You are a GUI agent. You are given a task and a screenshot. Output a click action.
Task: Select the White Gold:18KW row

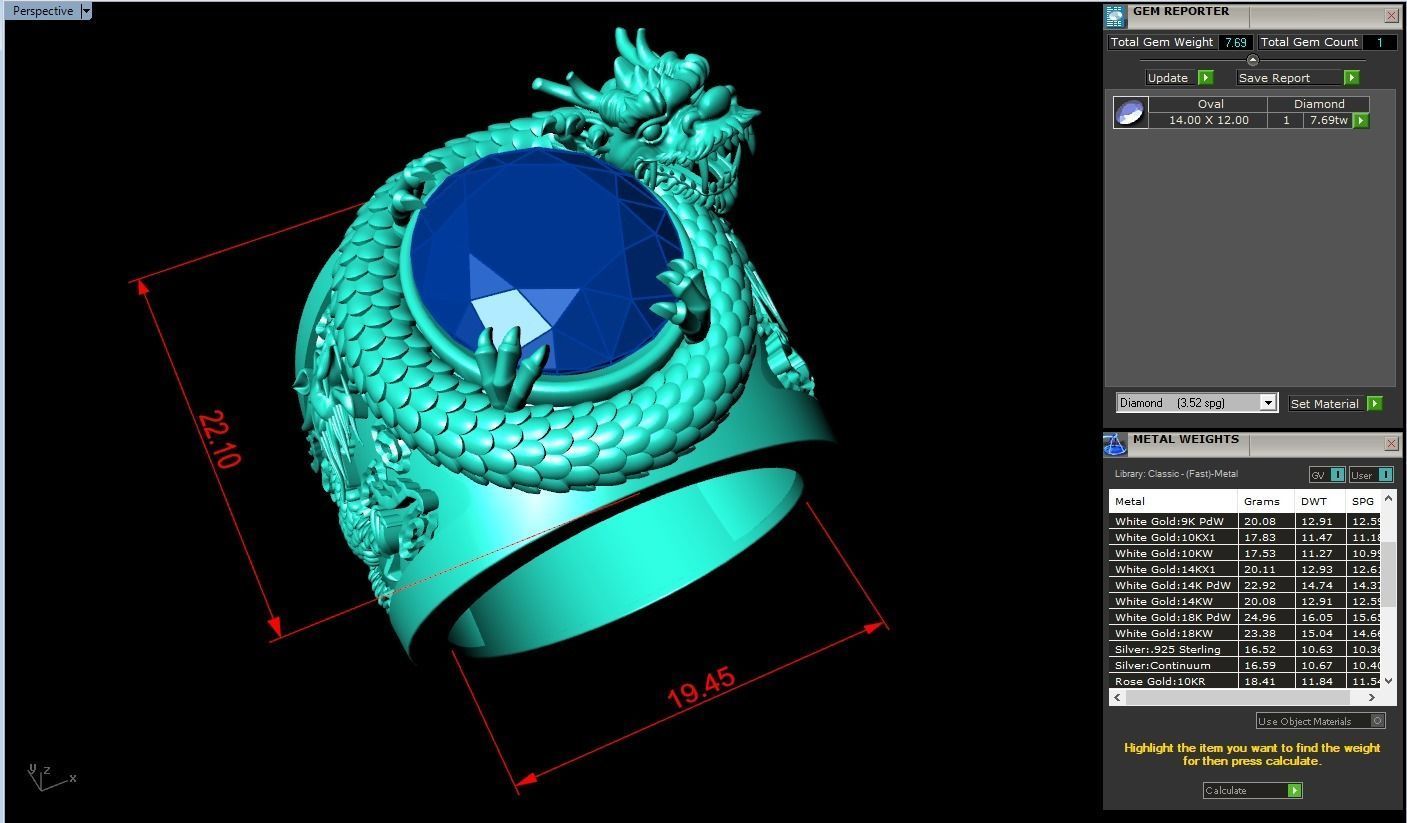click(x=1244, y=633)
